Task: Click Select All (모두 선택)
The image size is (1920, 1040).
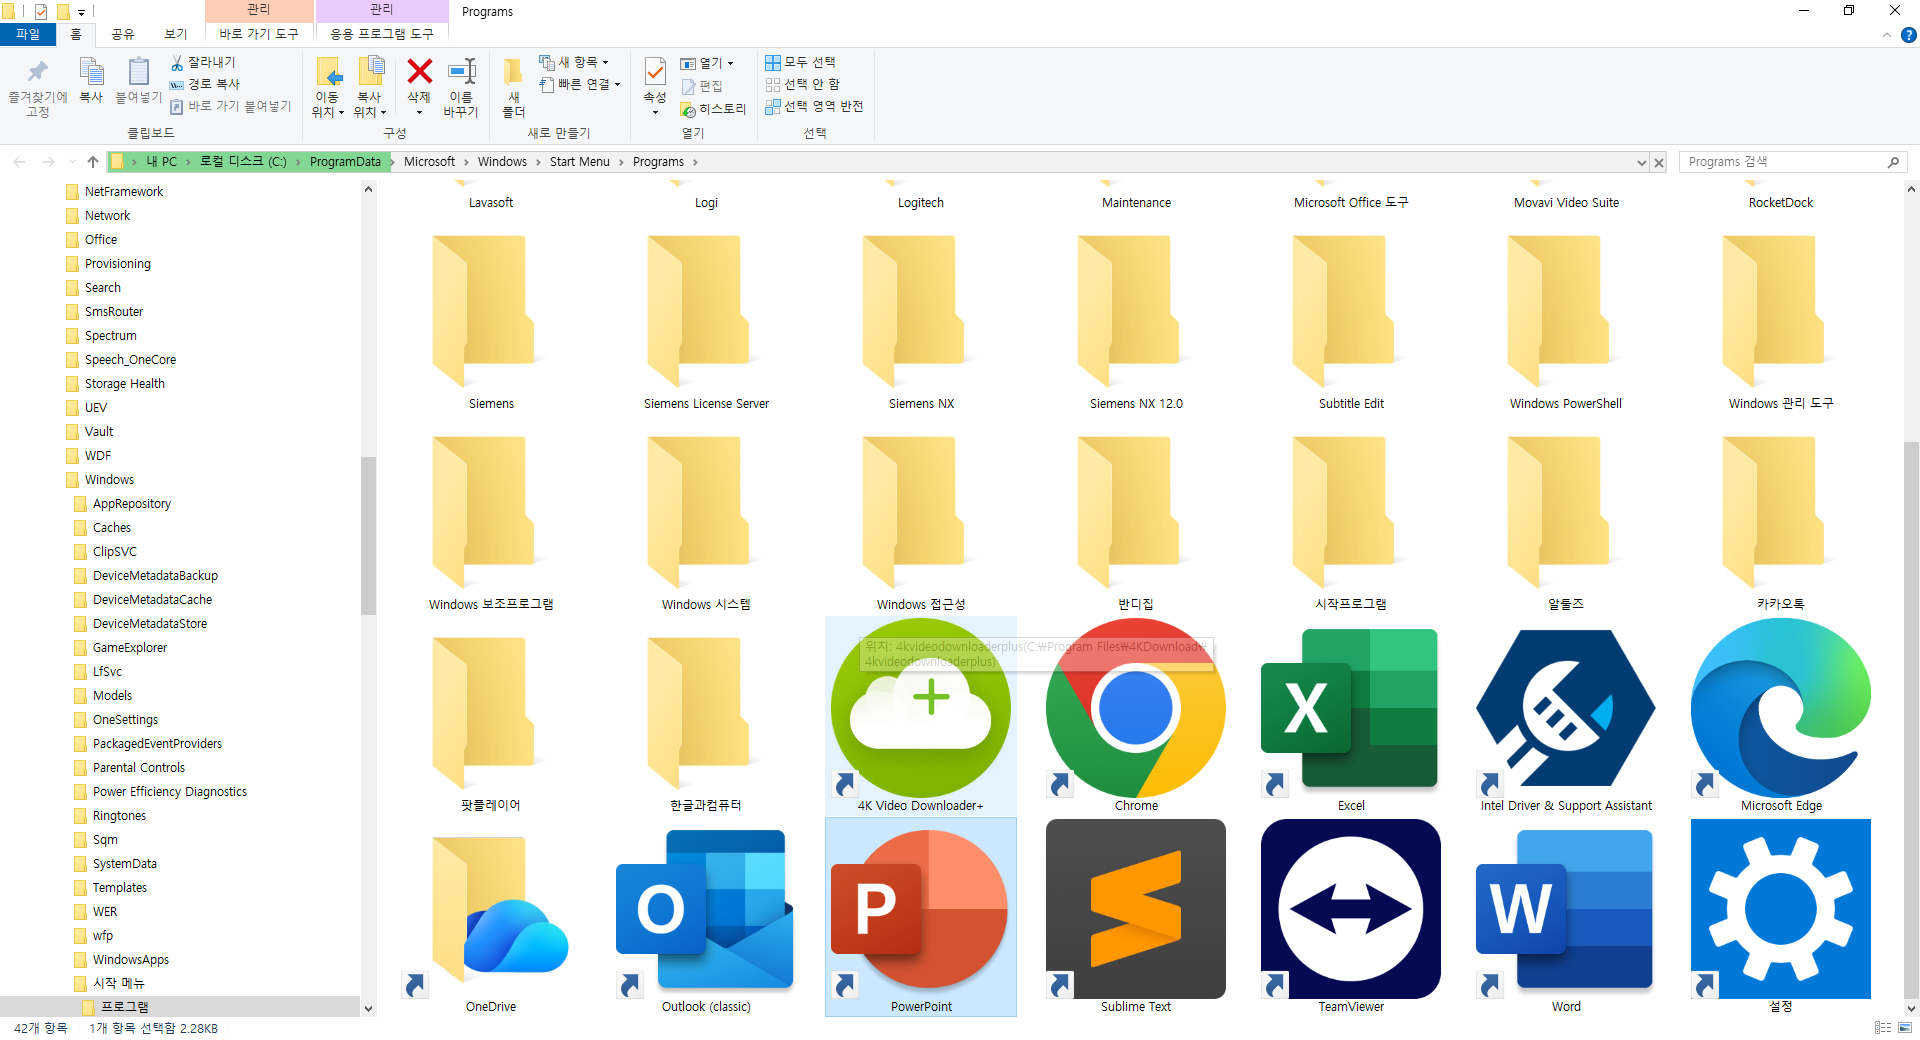Action: (800, 62)
